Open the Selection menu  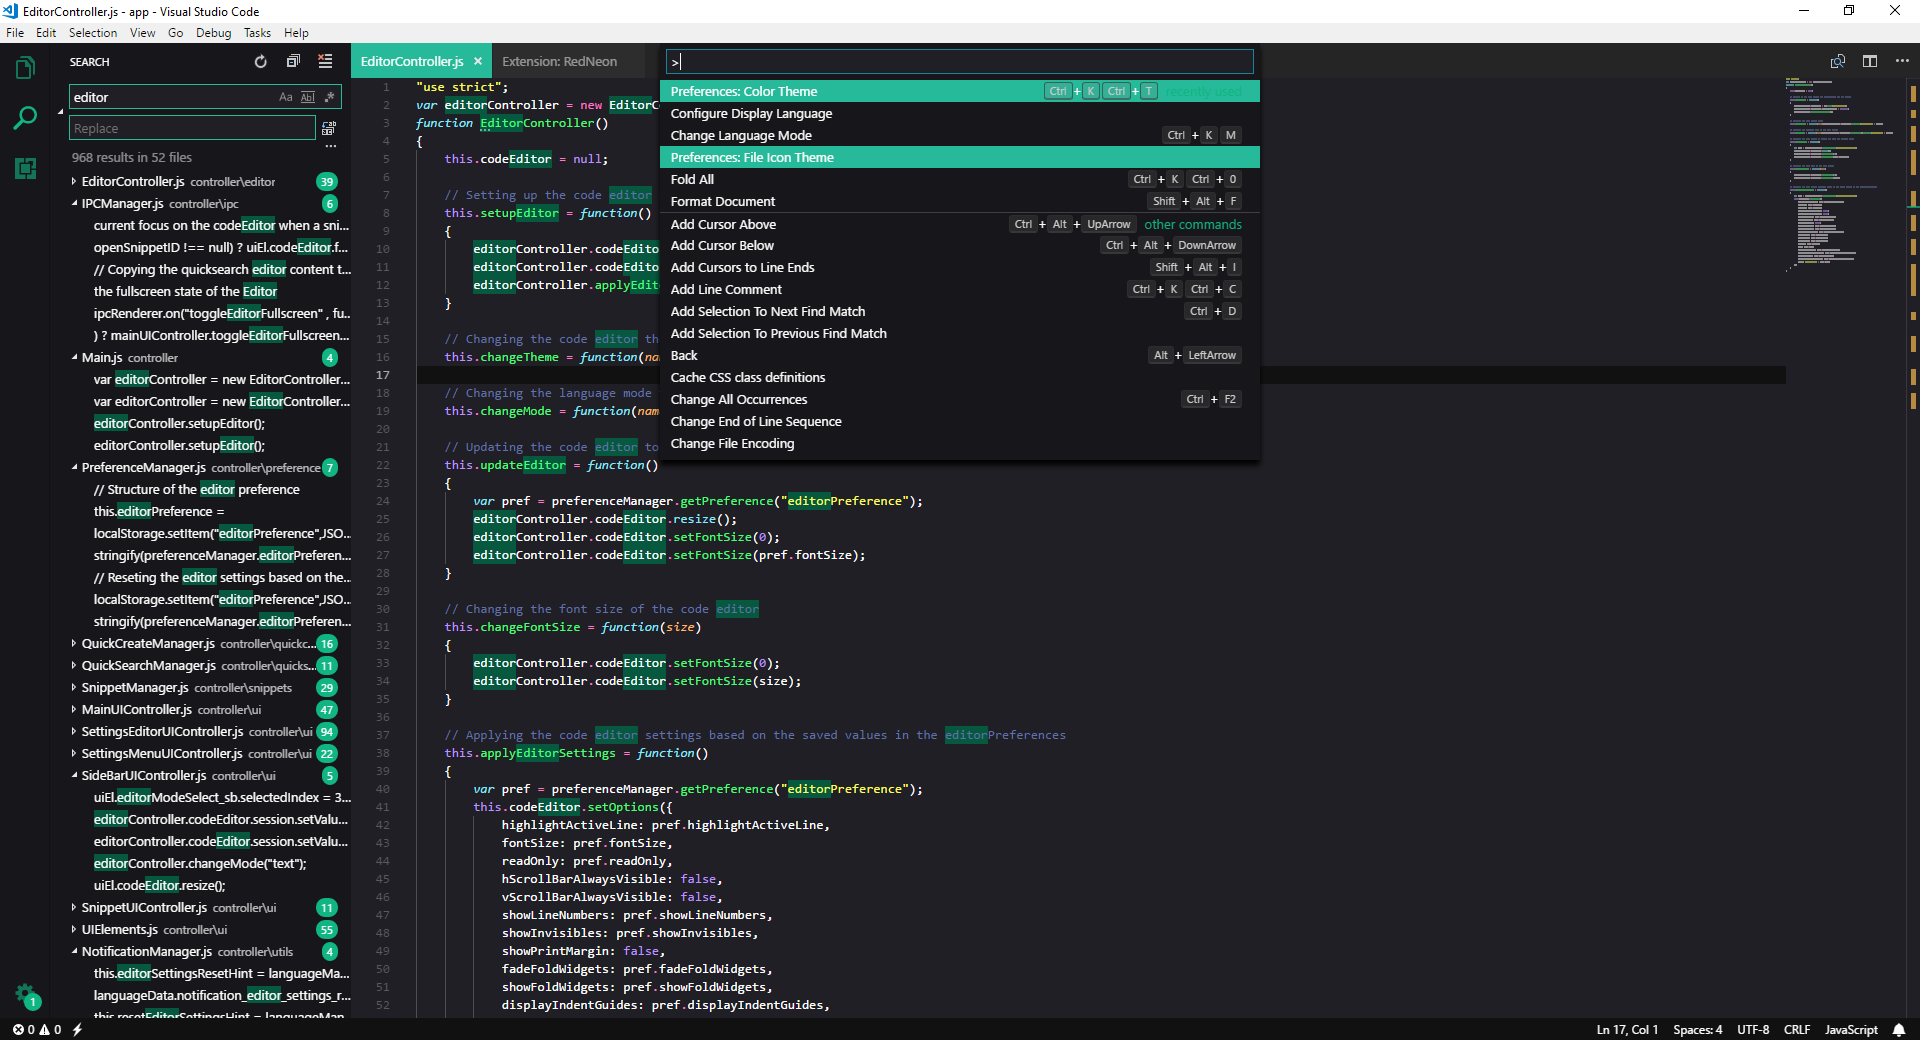93,33
